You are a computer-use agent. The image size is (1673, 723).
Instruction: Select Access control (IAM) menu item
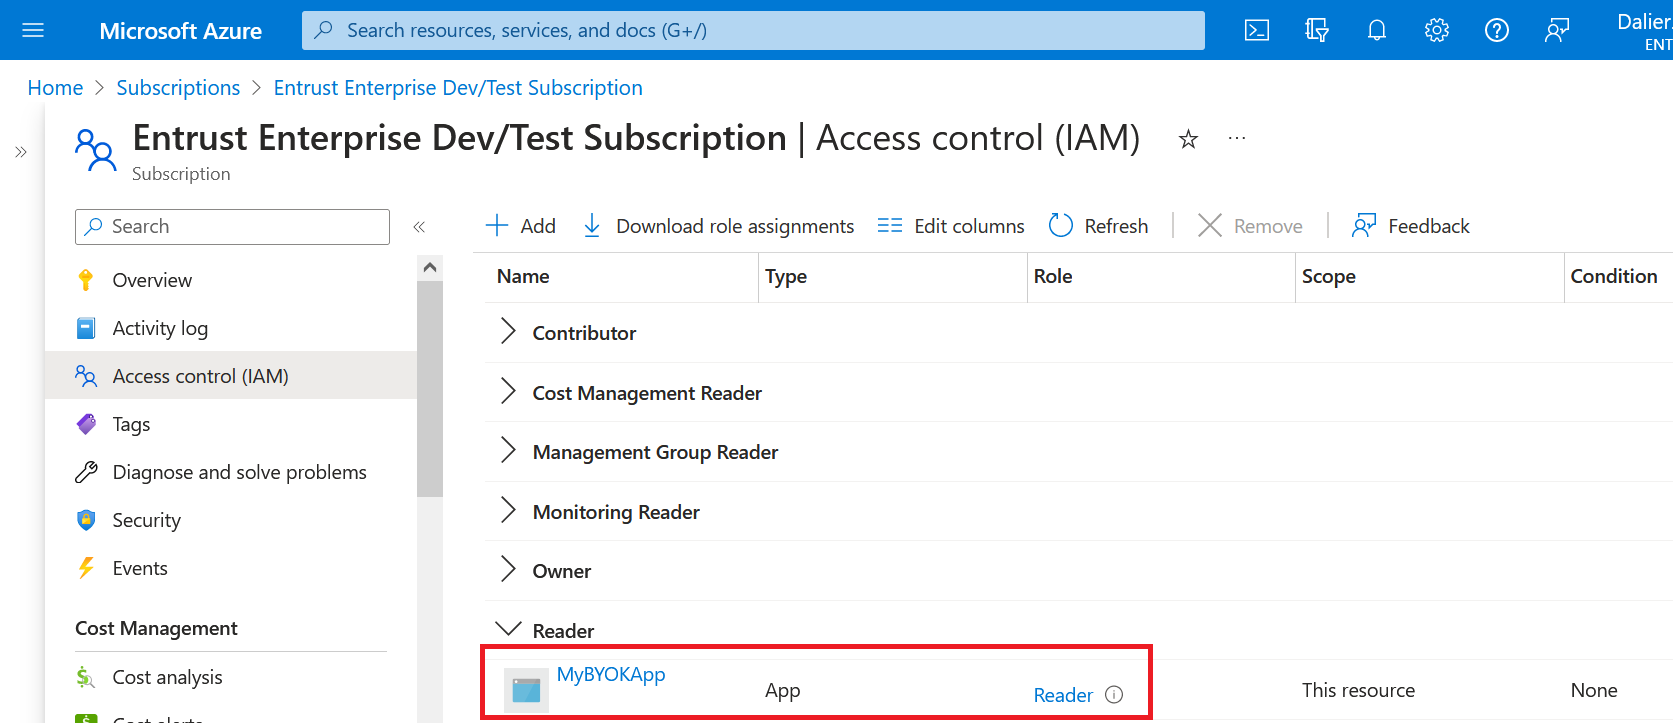coord(231,376)
